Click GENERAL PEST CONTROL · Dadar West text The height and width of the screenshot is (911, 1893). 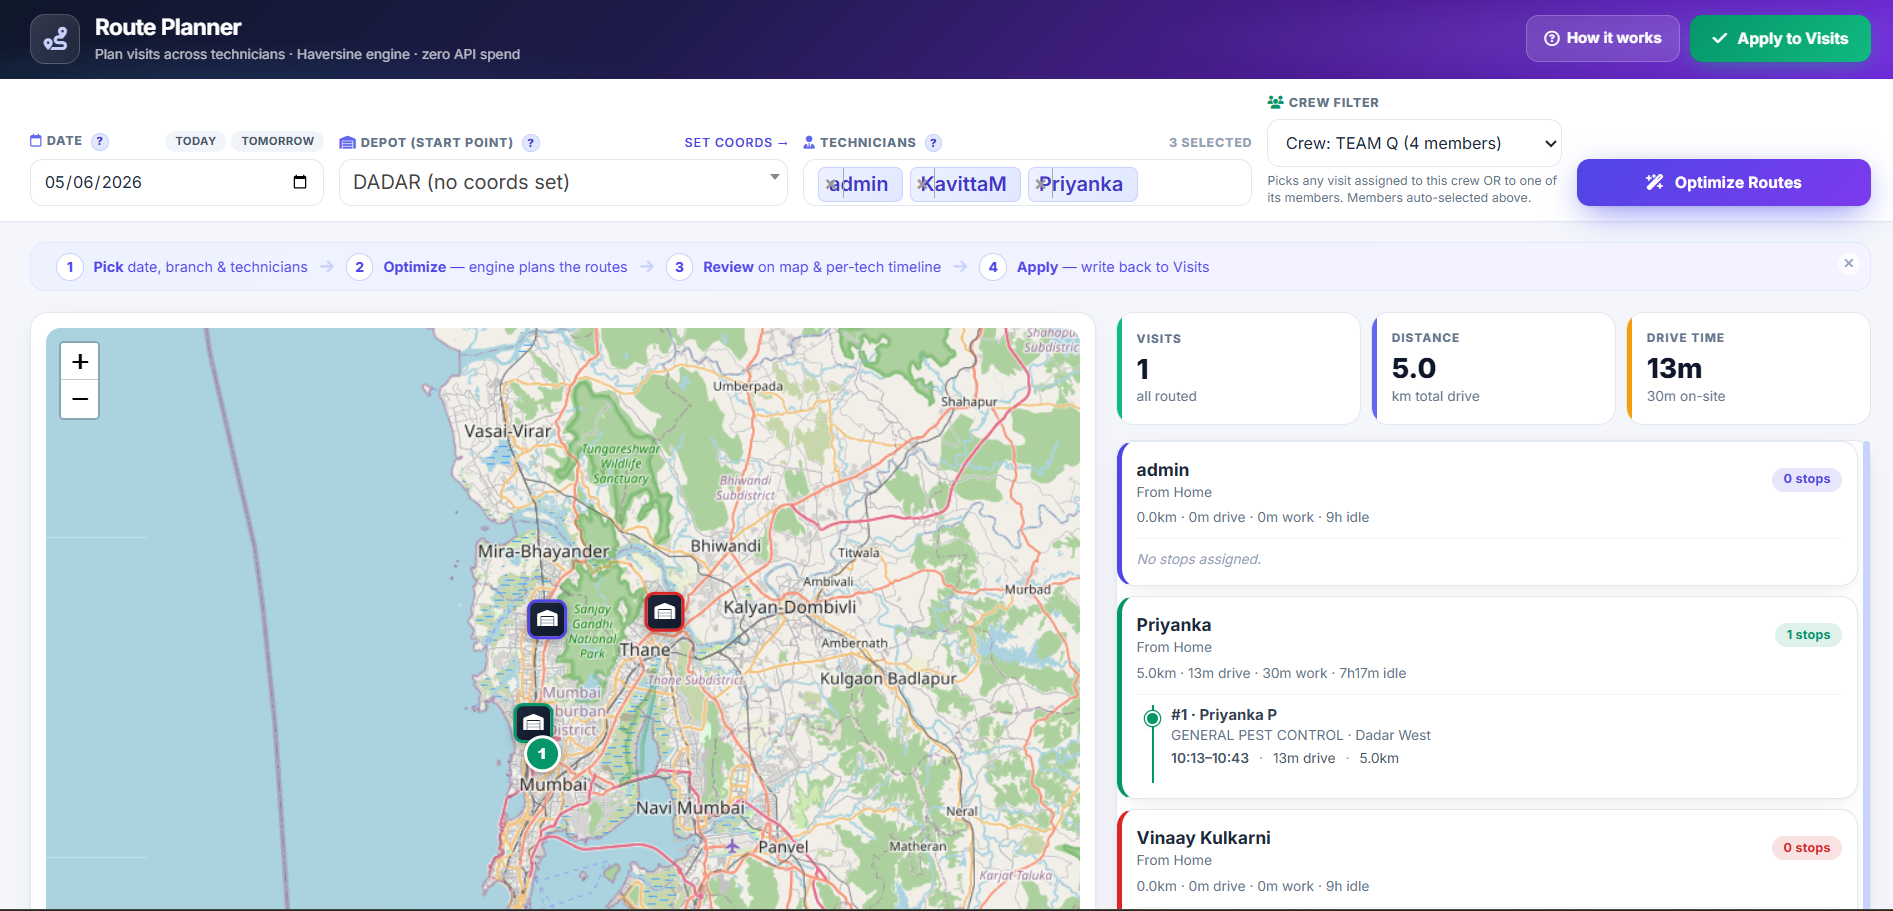pyautogui.click(x=1300, y=735)
